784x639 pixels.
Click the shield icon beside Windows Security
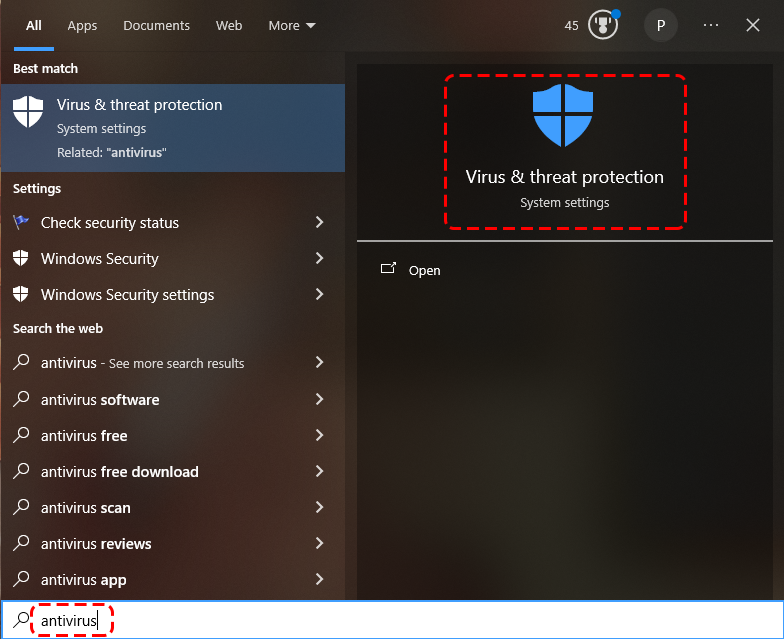coord(20,258)
